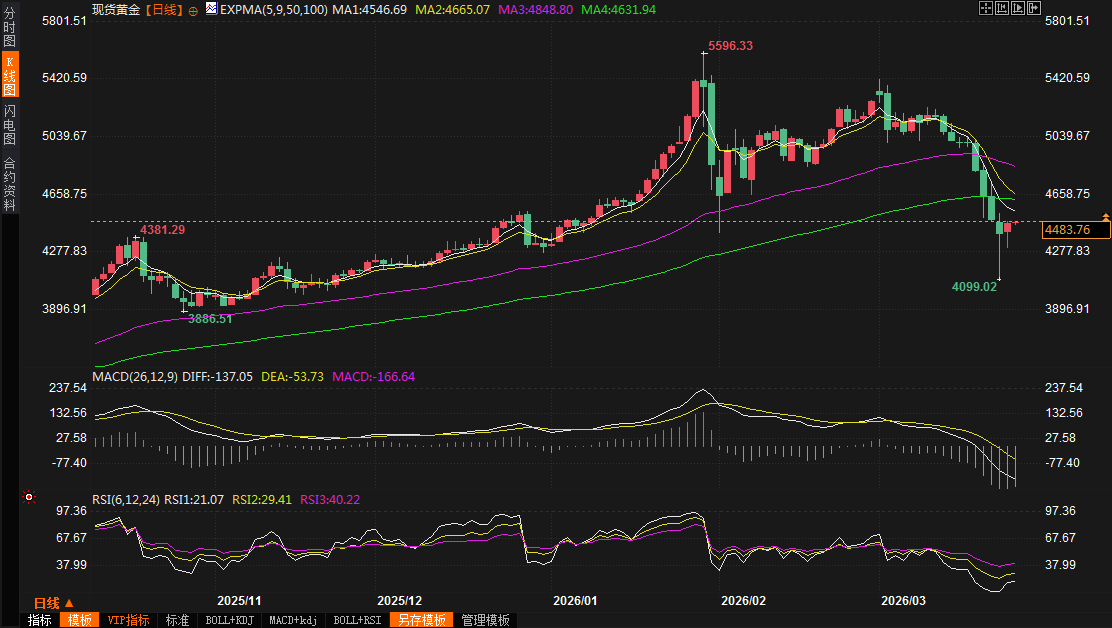This screenshot has height=628, width=1112.
Task: Click the crosshair cursor icon at top right
Action: [985, 8]
